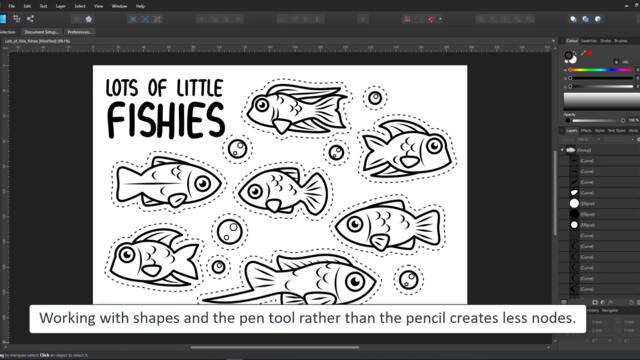Click the FISHIES title text on canvas
640x360 pixels.
tap(166, 121)
